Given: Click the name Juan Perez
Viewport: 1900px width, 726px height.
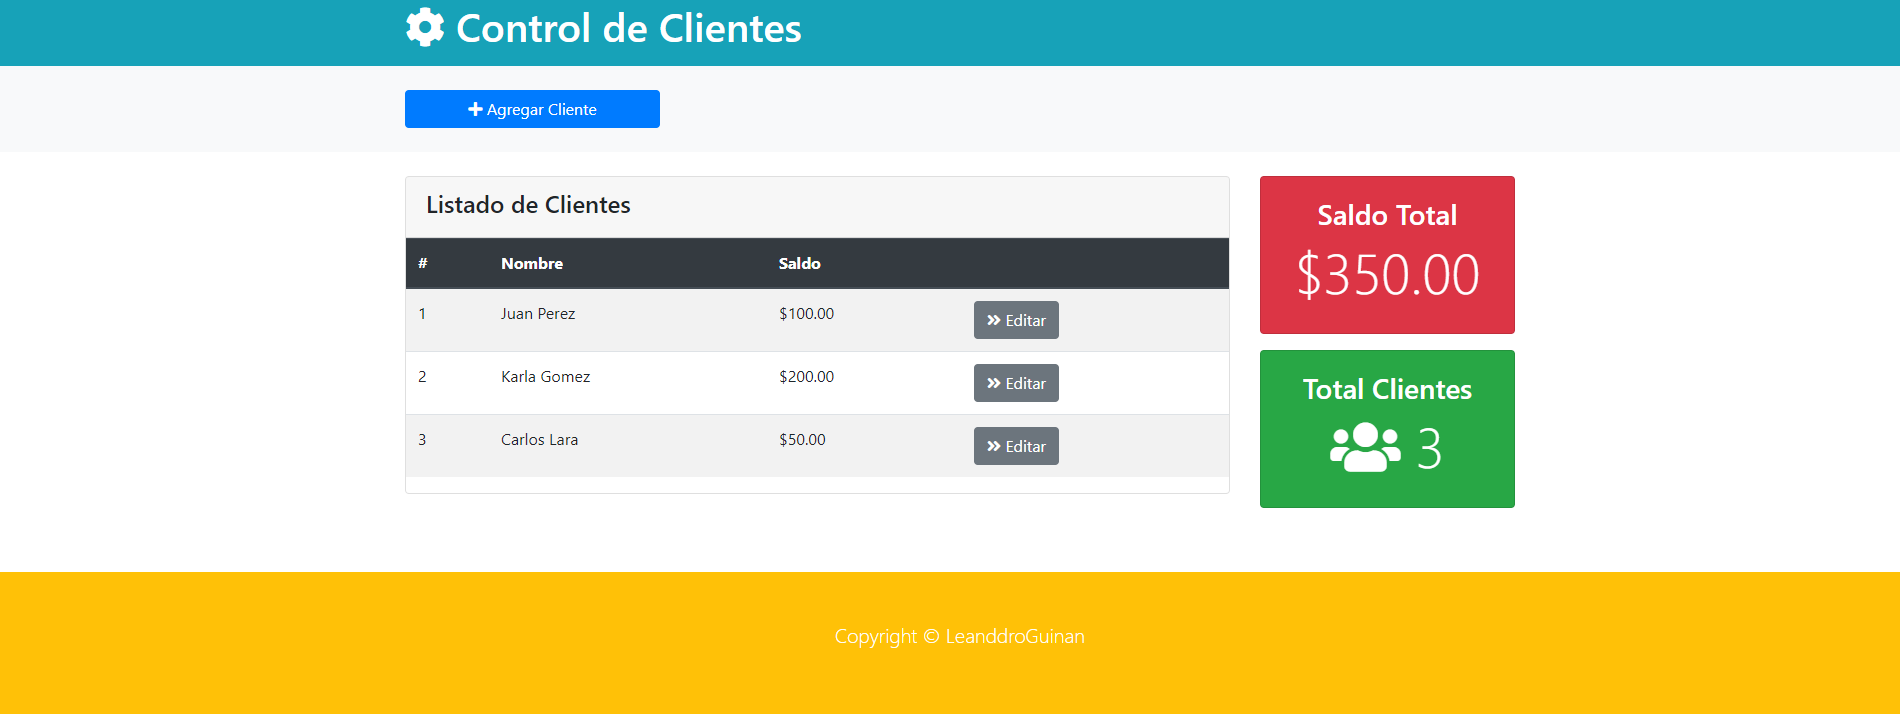Looking at the screenshot, I should (538, 314).
